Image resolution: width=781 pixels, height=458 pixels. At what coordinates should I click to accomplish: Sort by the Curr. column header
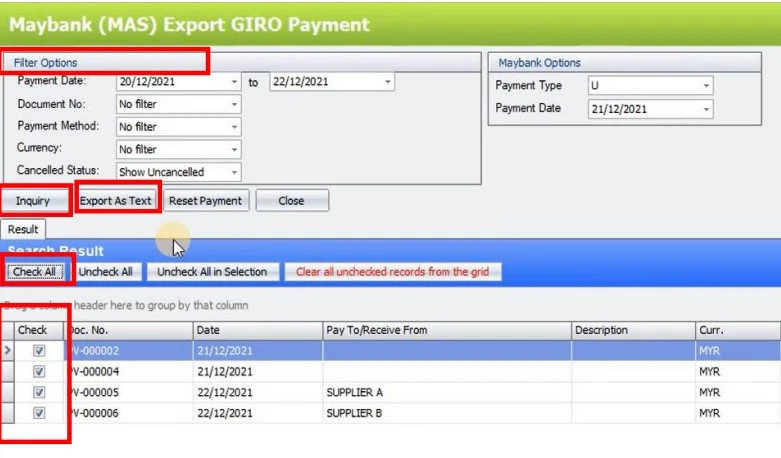tap(737, 331)
